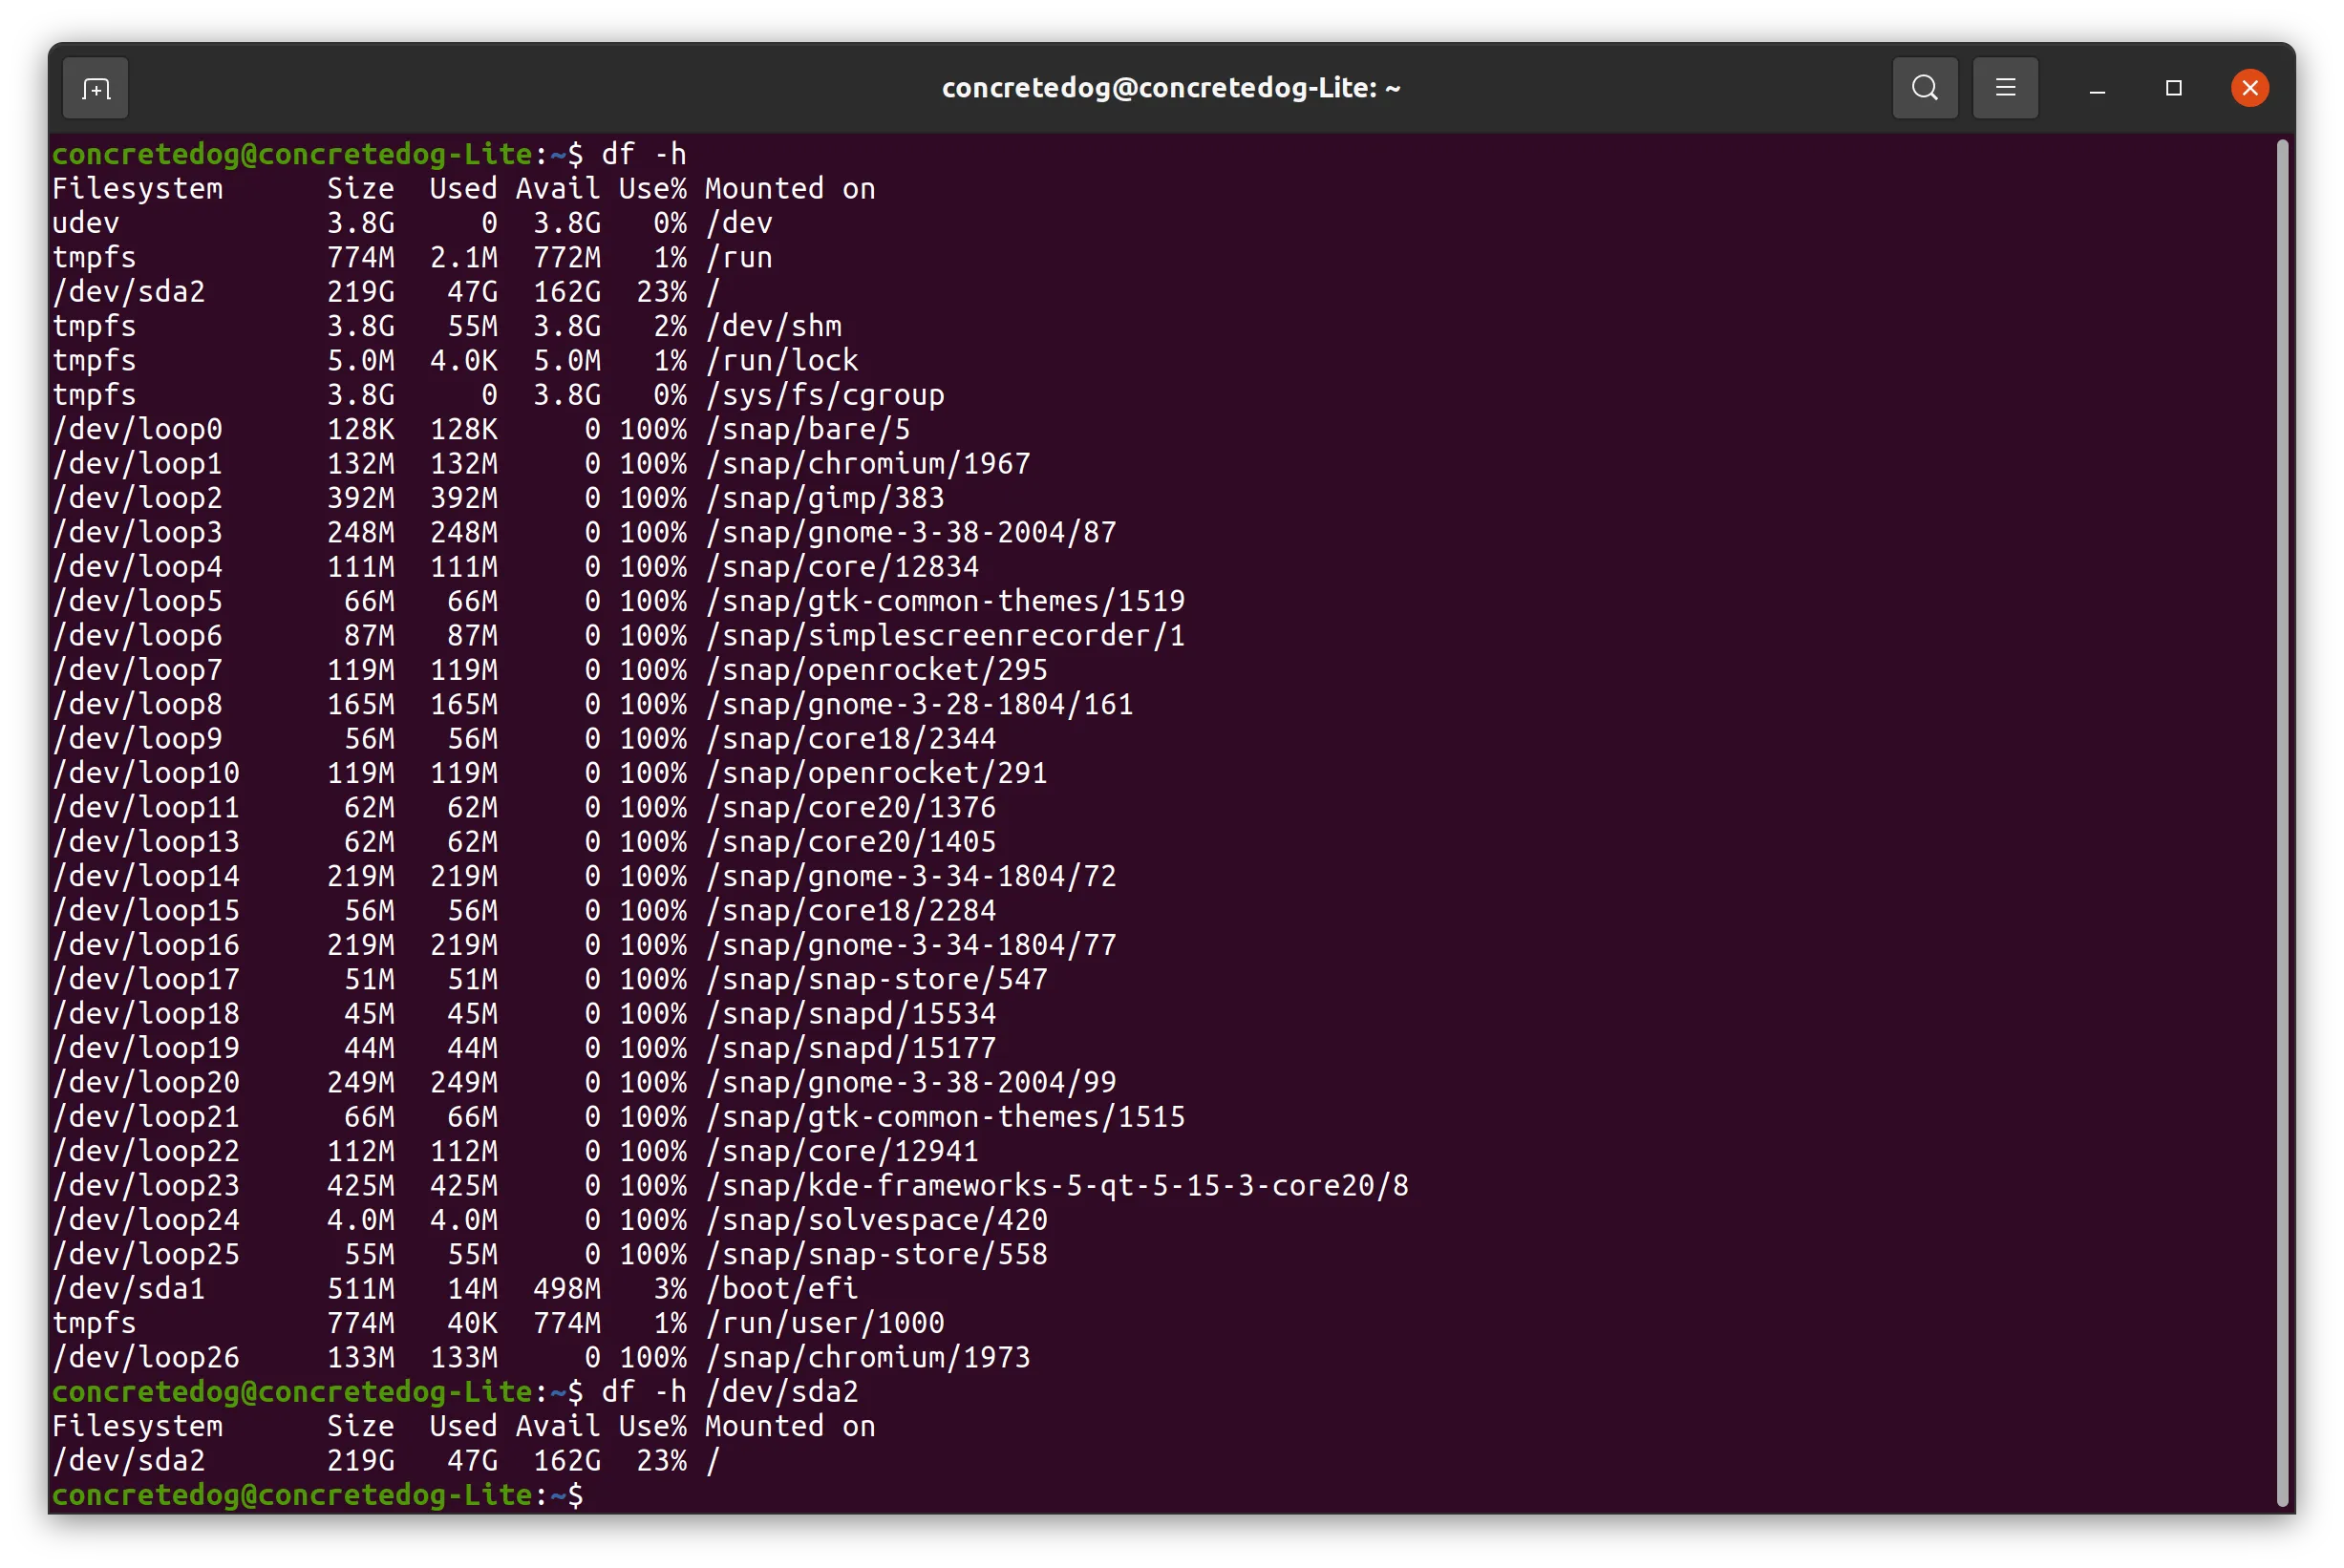
Task: Click '/dev/shm' mount path
Action: 773,326
